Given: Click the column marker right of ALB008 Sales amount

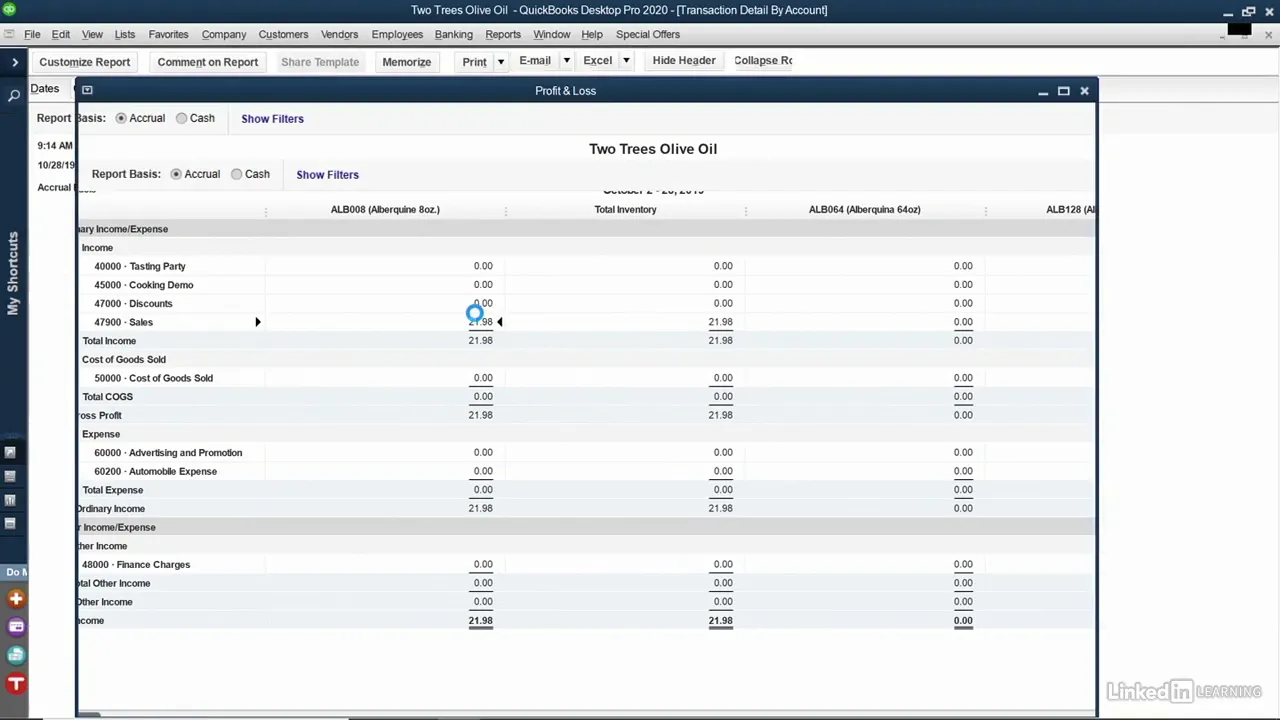Looking at the screenshot, I should click(x=499, y=322).
